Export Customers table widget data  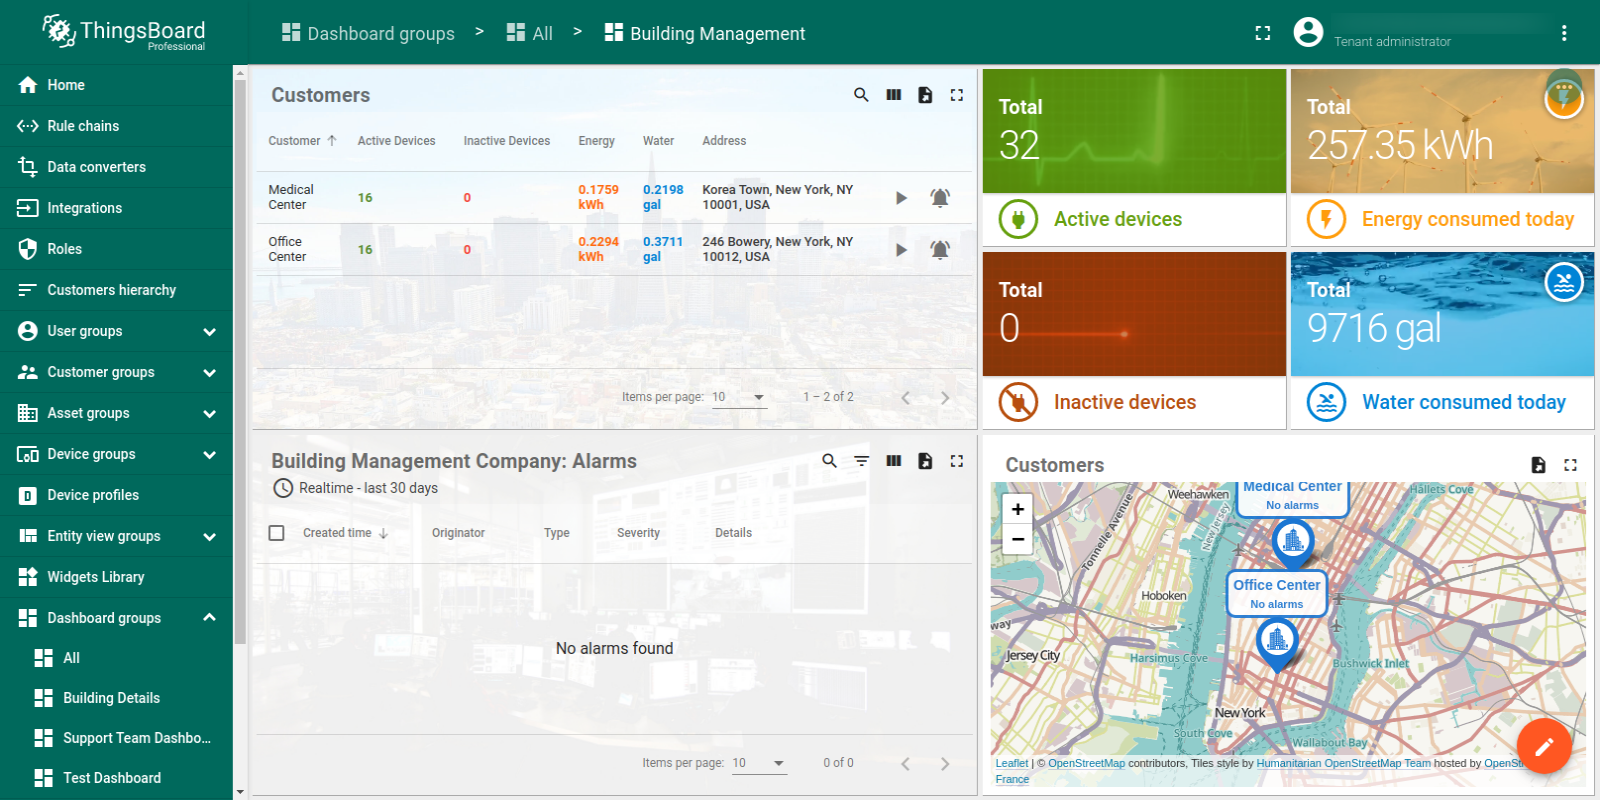(x=925, y=95)
